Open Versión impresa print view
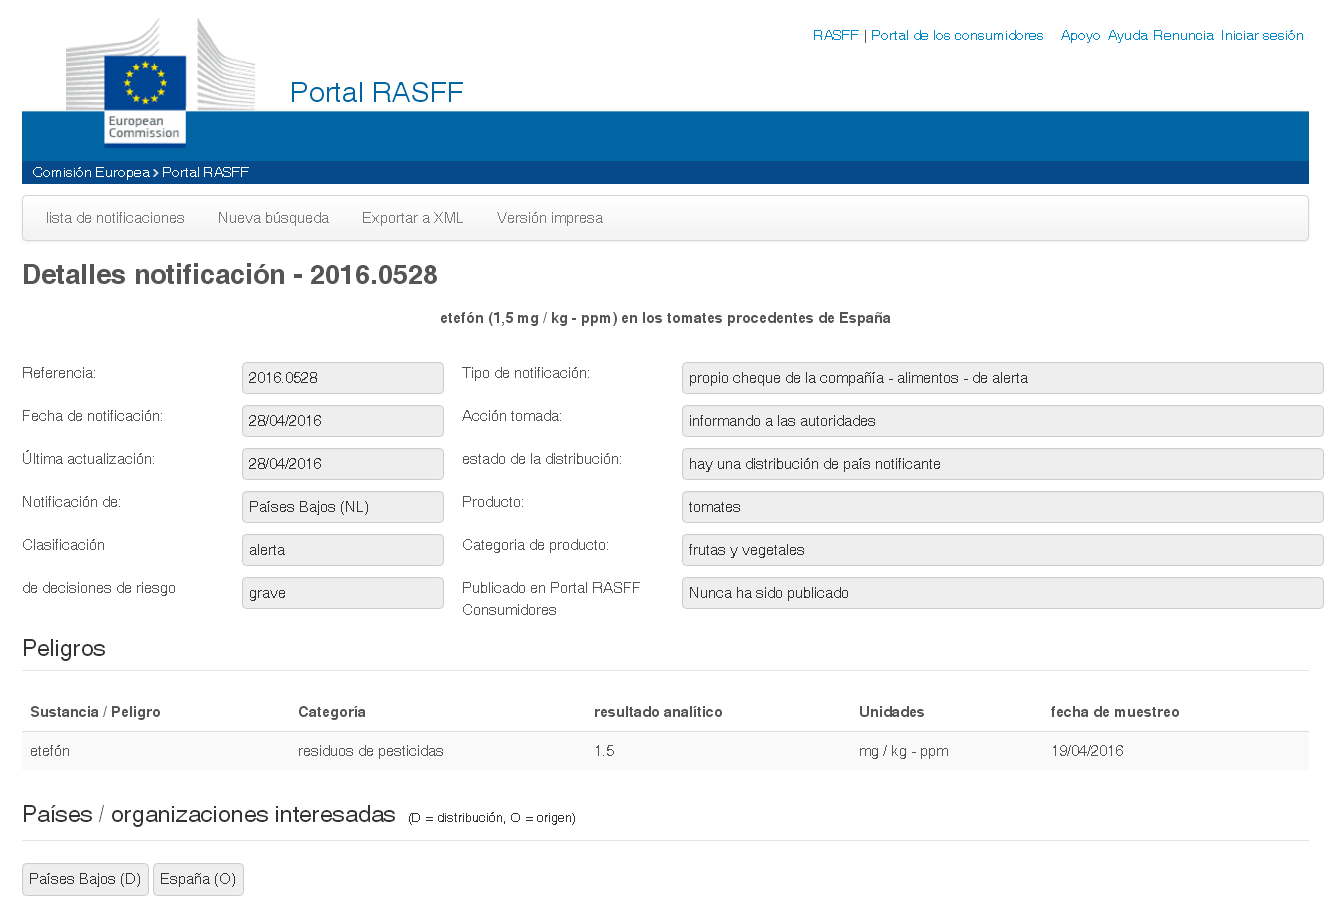The image size is (1331, 904). click(549, 218)
